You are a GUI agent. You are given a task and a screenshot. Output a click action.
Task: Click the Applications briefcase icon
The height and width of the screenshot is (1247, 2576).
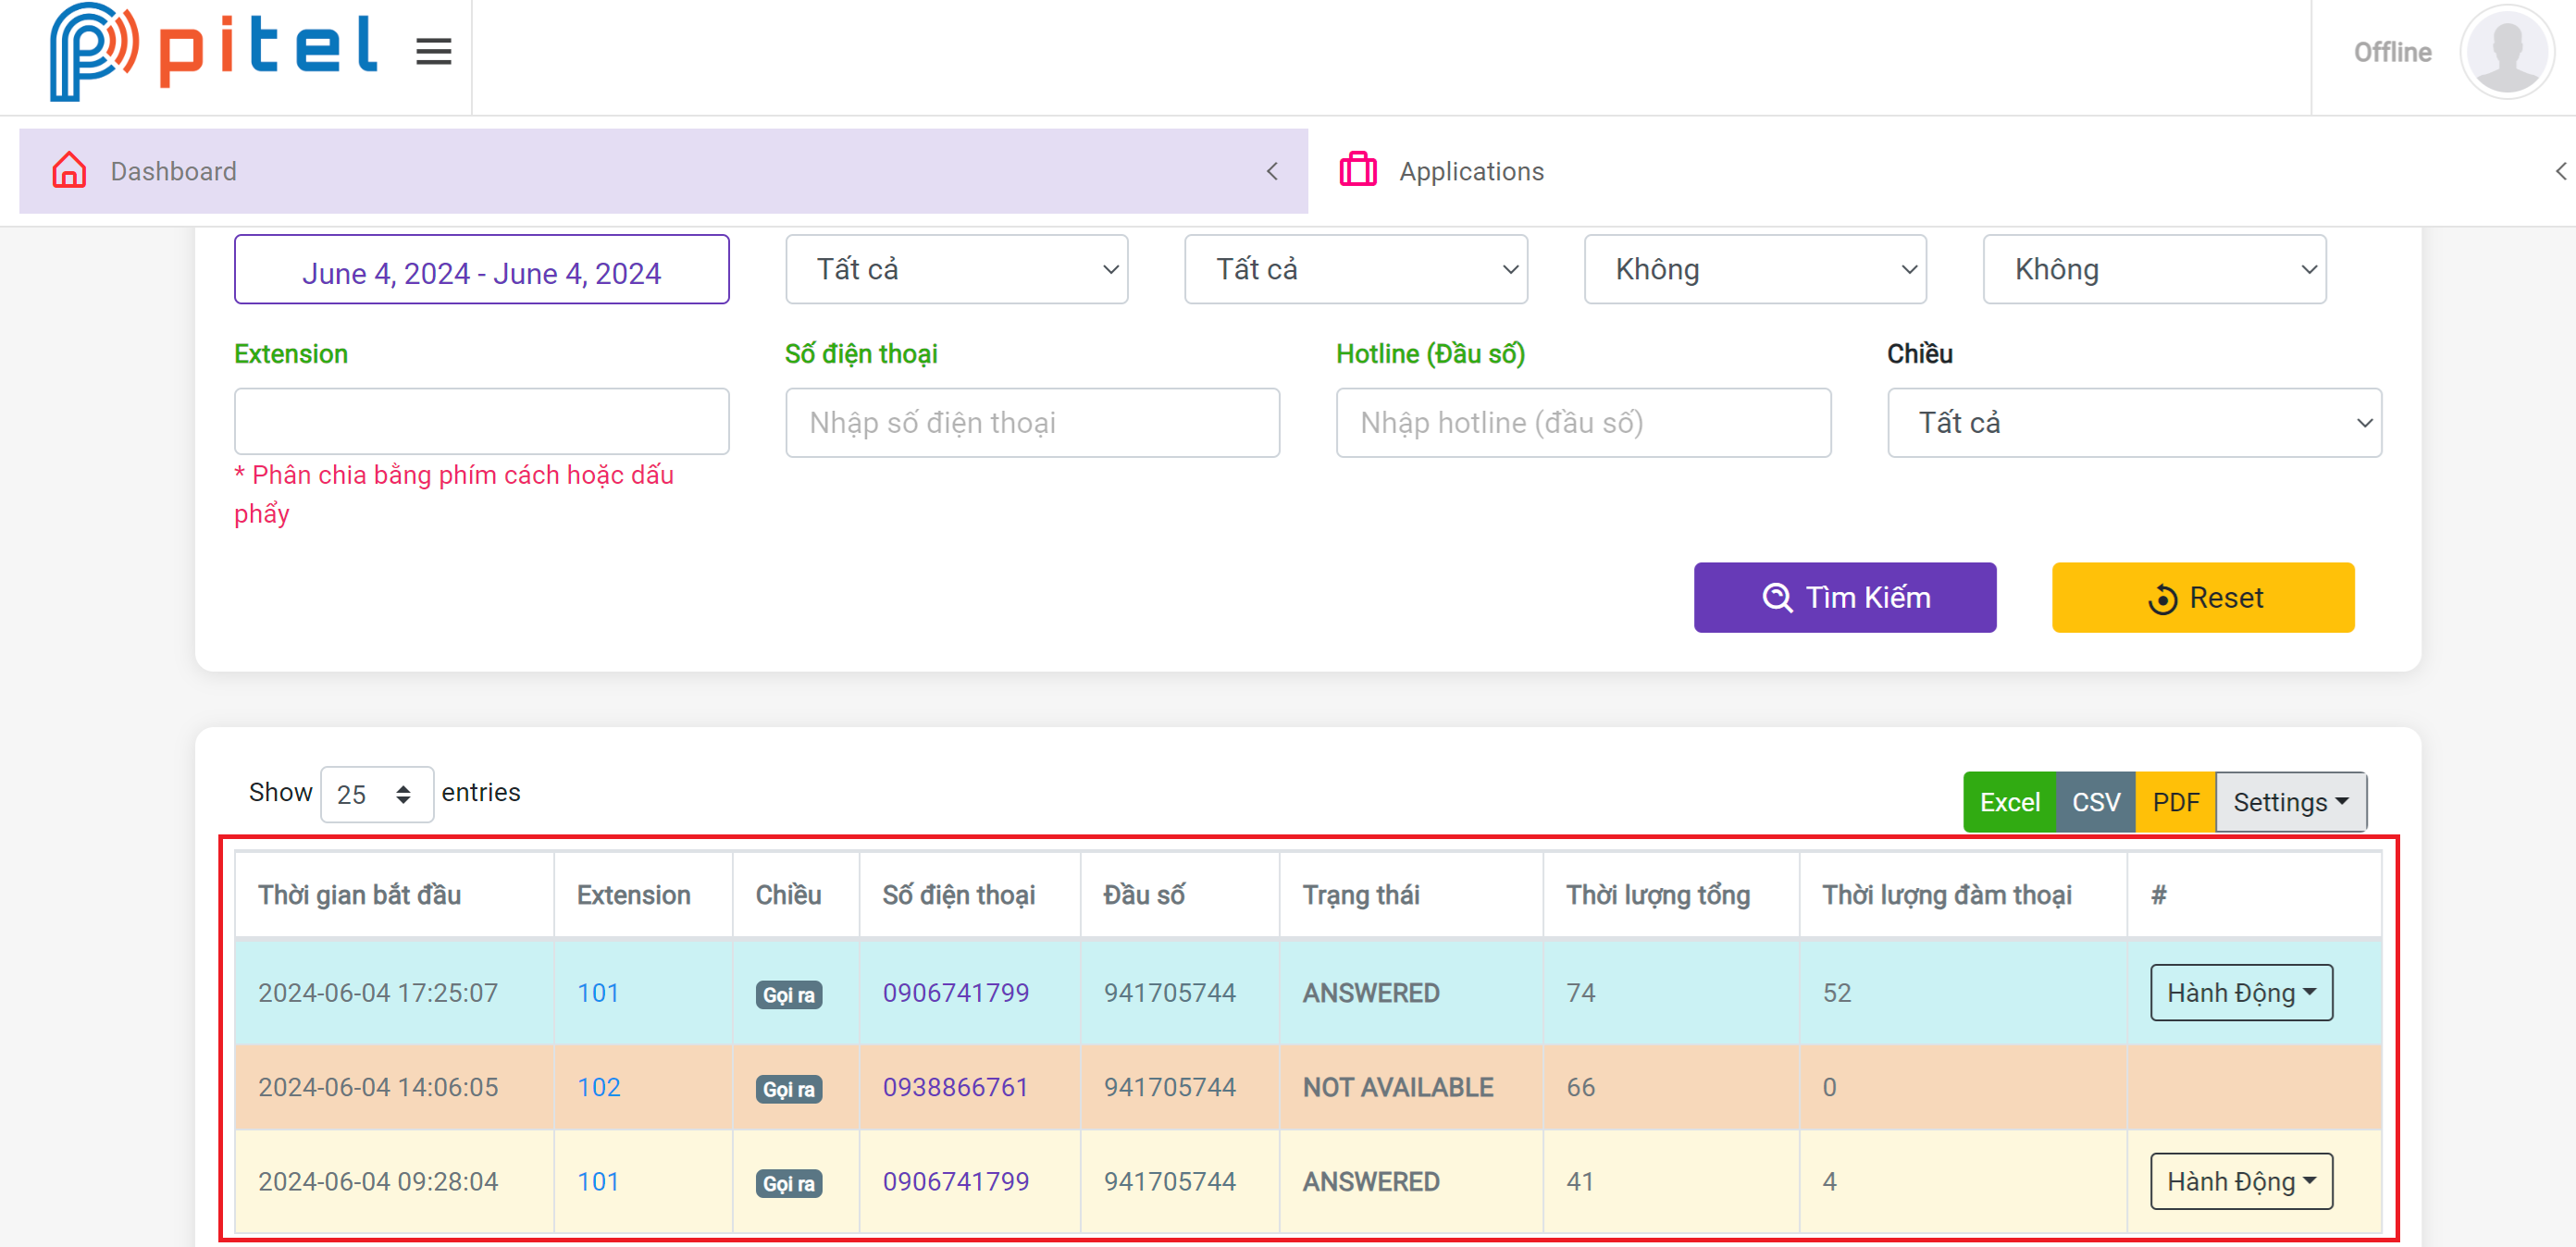click(1357, 171)
